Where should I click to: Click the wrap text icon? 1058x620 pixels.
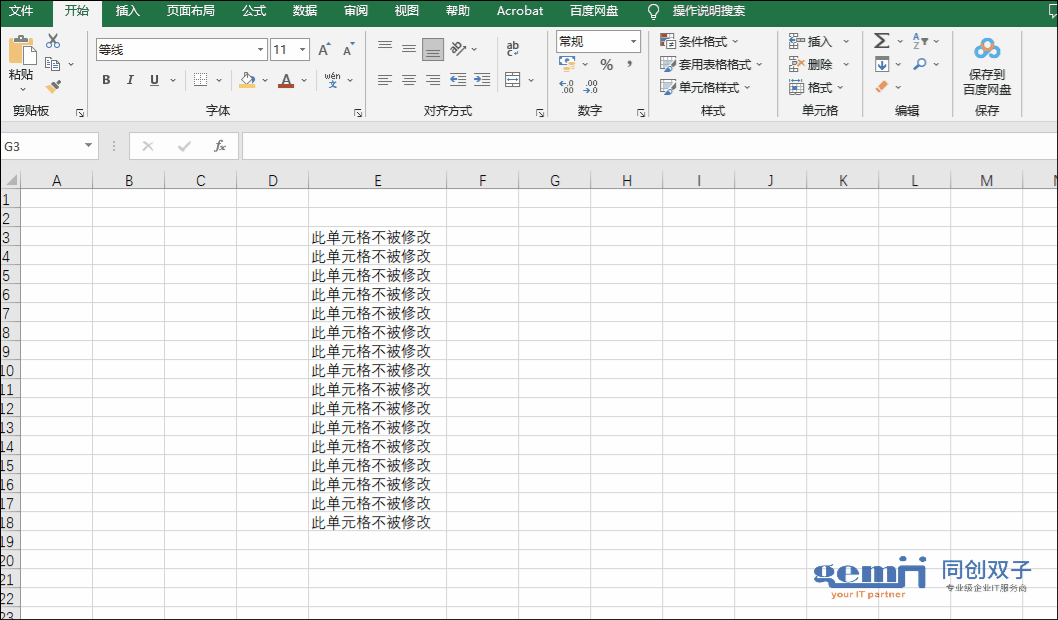pos(513,49)
